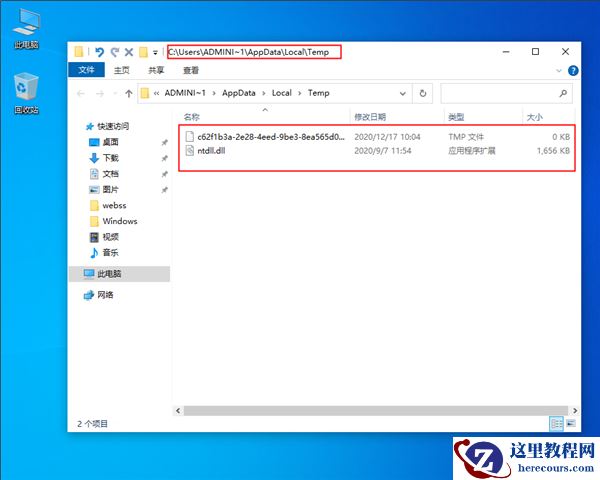Screen dimensions: 600x480
Task: Switch to details view icon in status bar
Action: pyautogui.click(x=556, y=423)
